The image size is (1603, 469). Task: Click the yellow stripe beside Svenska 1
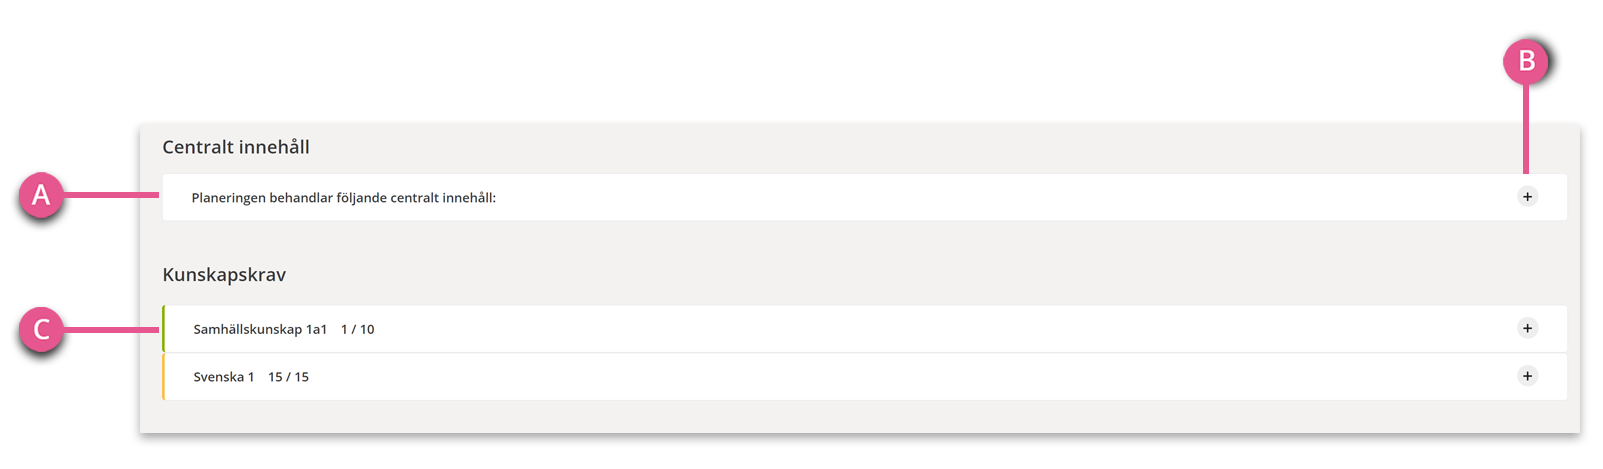[163, 377]
